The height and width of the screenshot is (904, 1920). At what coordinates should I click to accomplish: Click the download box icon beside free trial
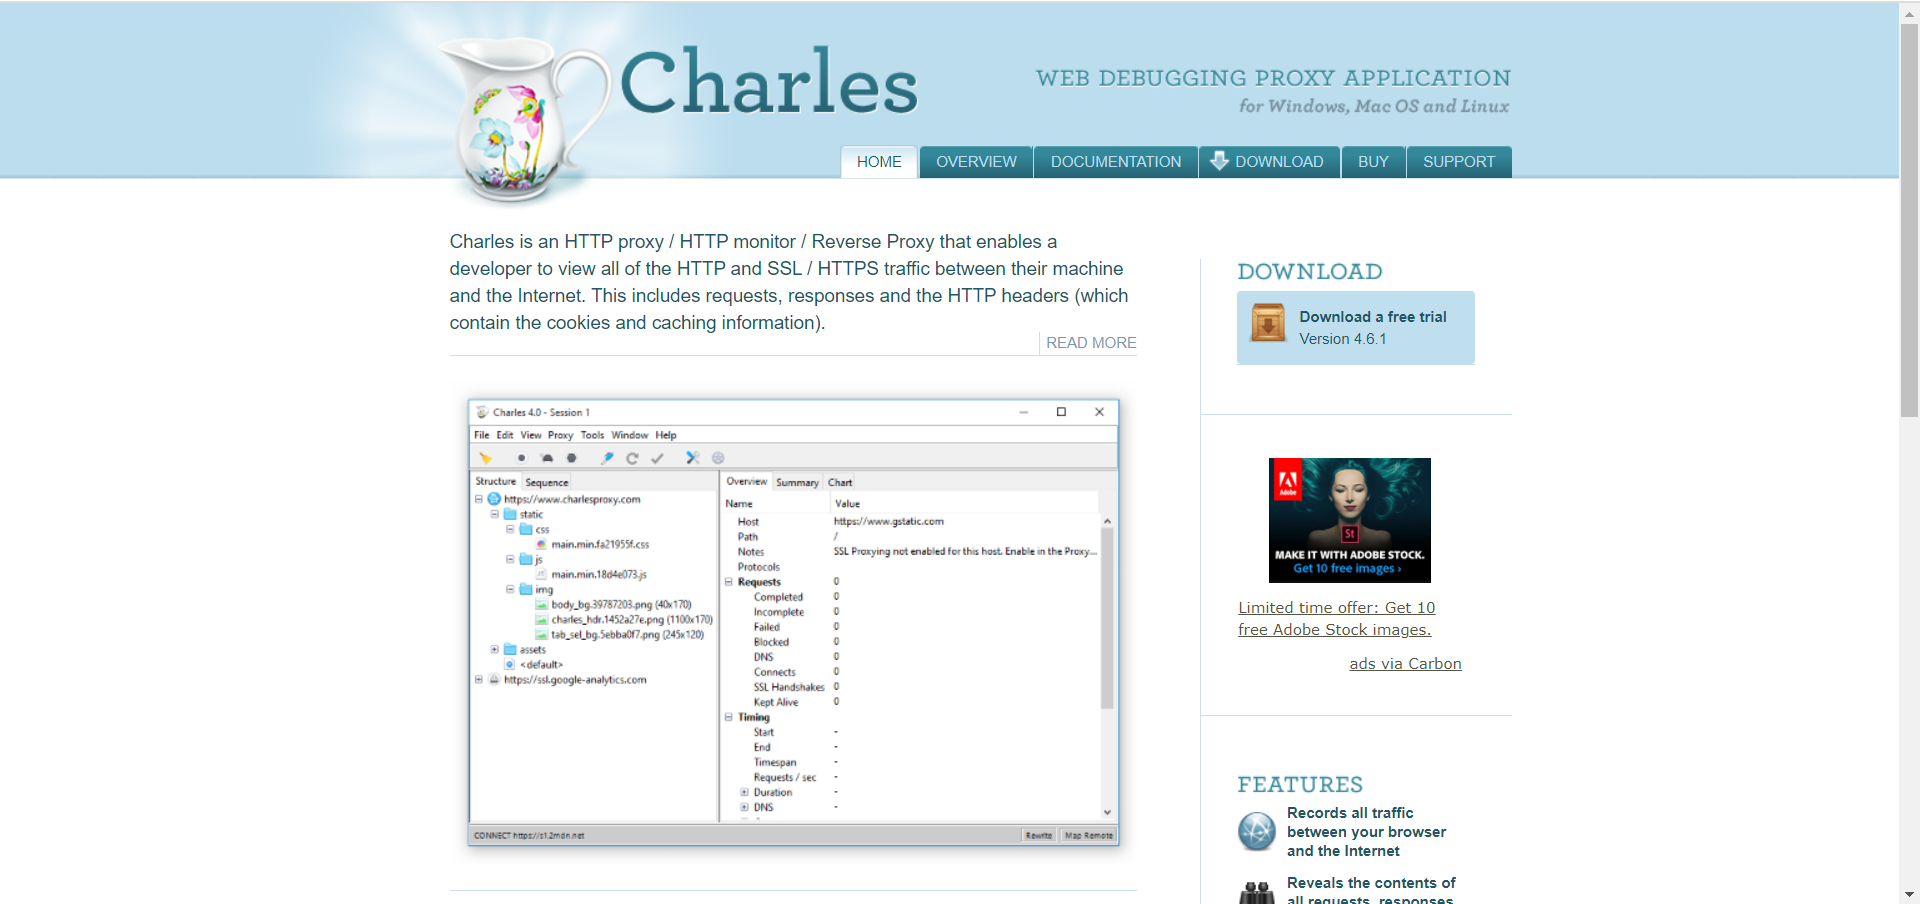click(x=1268, y=323)
